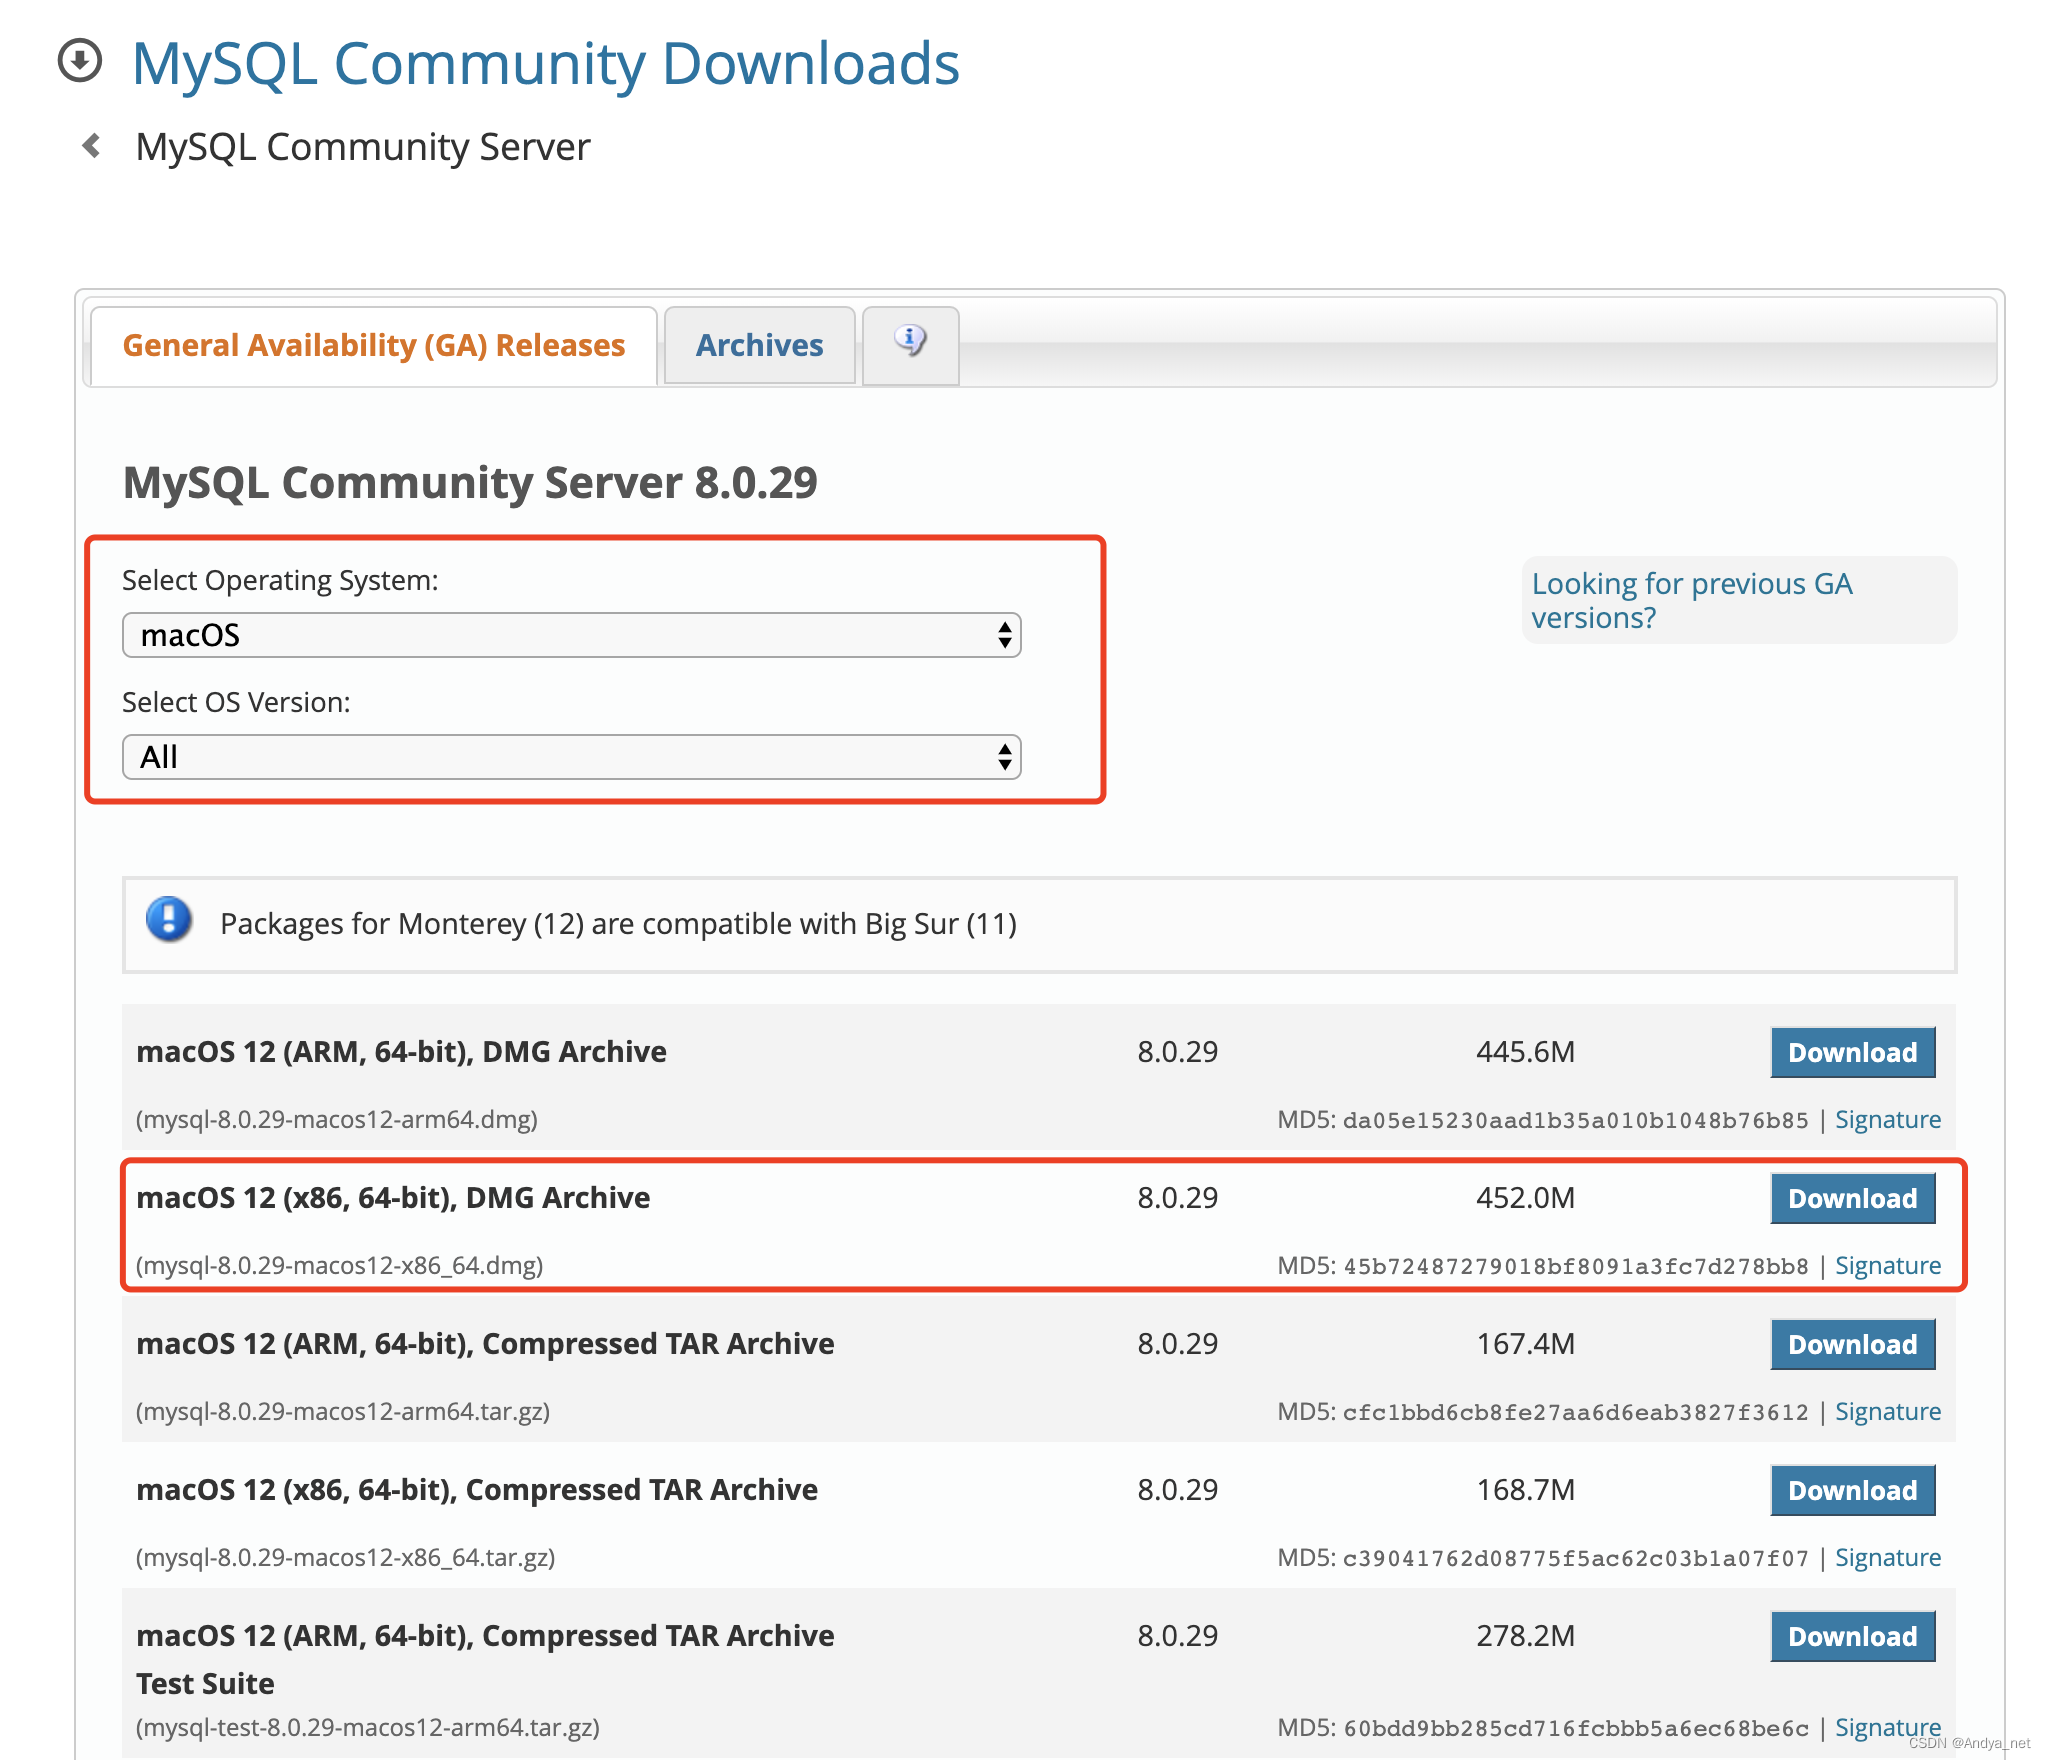The image size is (2046, 1760).
Task: Click the 452.0M file size value
Action: coord(1525,1198)
